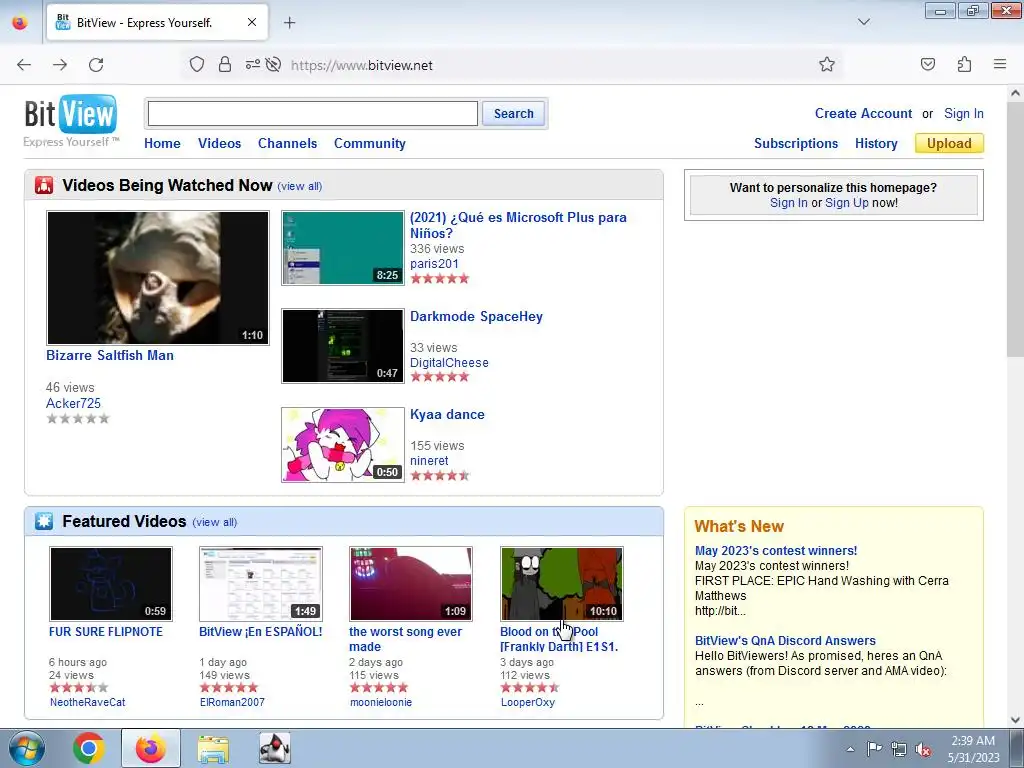Open the Firefox hamburger menu
This screenshot has height=768, width=1024.
pos(1000,64)
